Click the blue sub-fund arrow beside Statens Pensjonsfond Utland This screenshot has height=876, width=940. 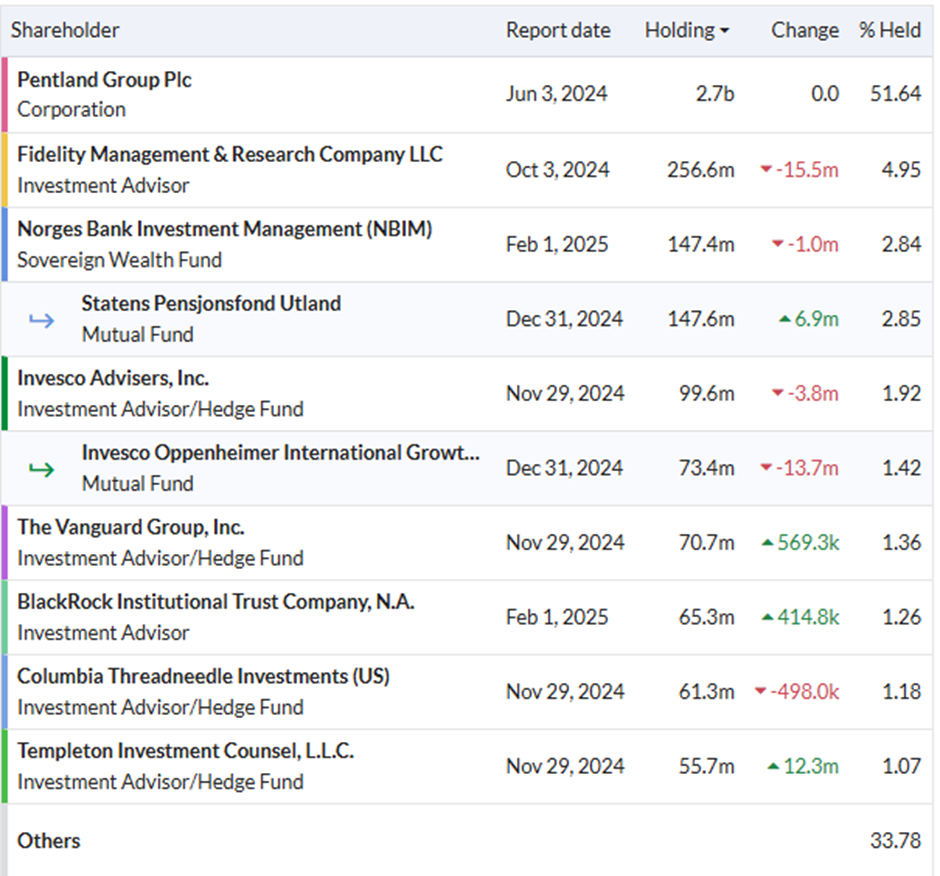(x=41, y=320)
